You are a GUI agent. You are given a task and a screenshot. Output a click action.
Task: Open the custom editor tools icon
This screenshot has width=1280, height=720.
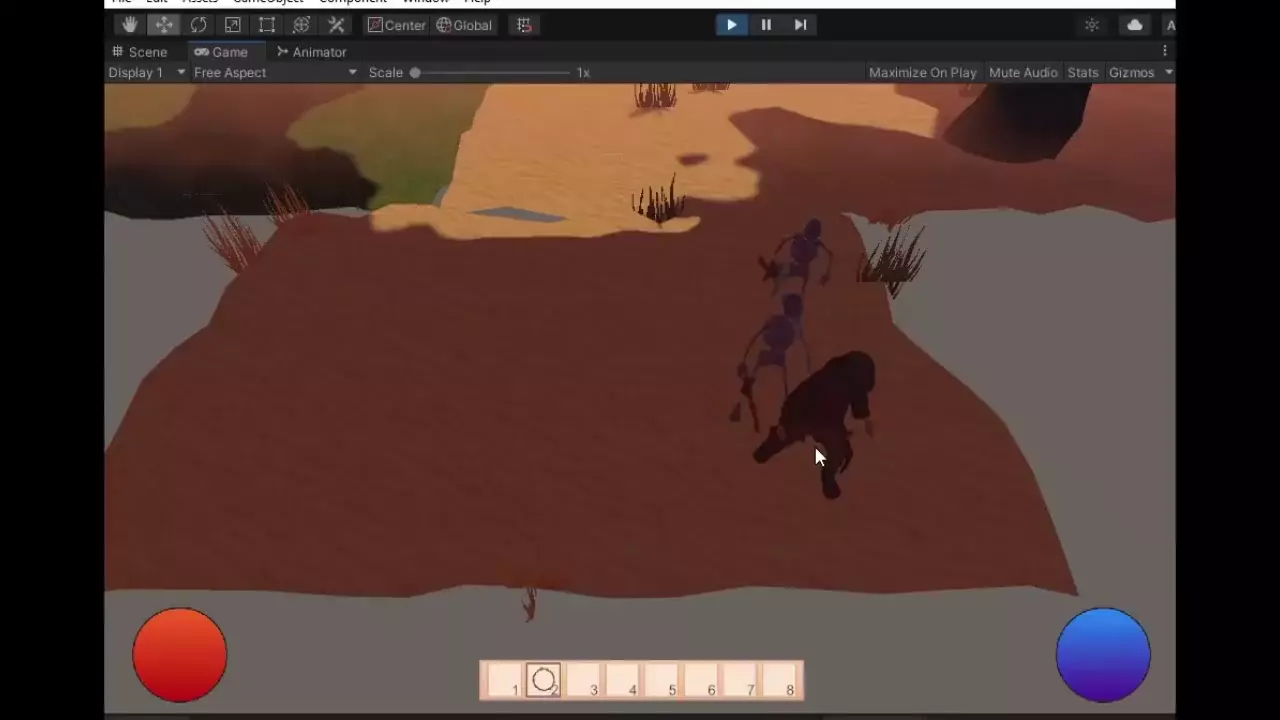pos(336,25)
